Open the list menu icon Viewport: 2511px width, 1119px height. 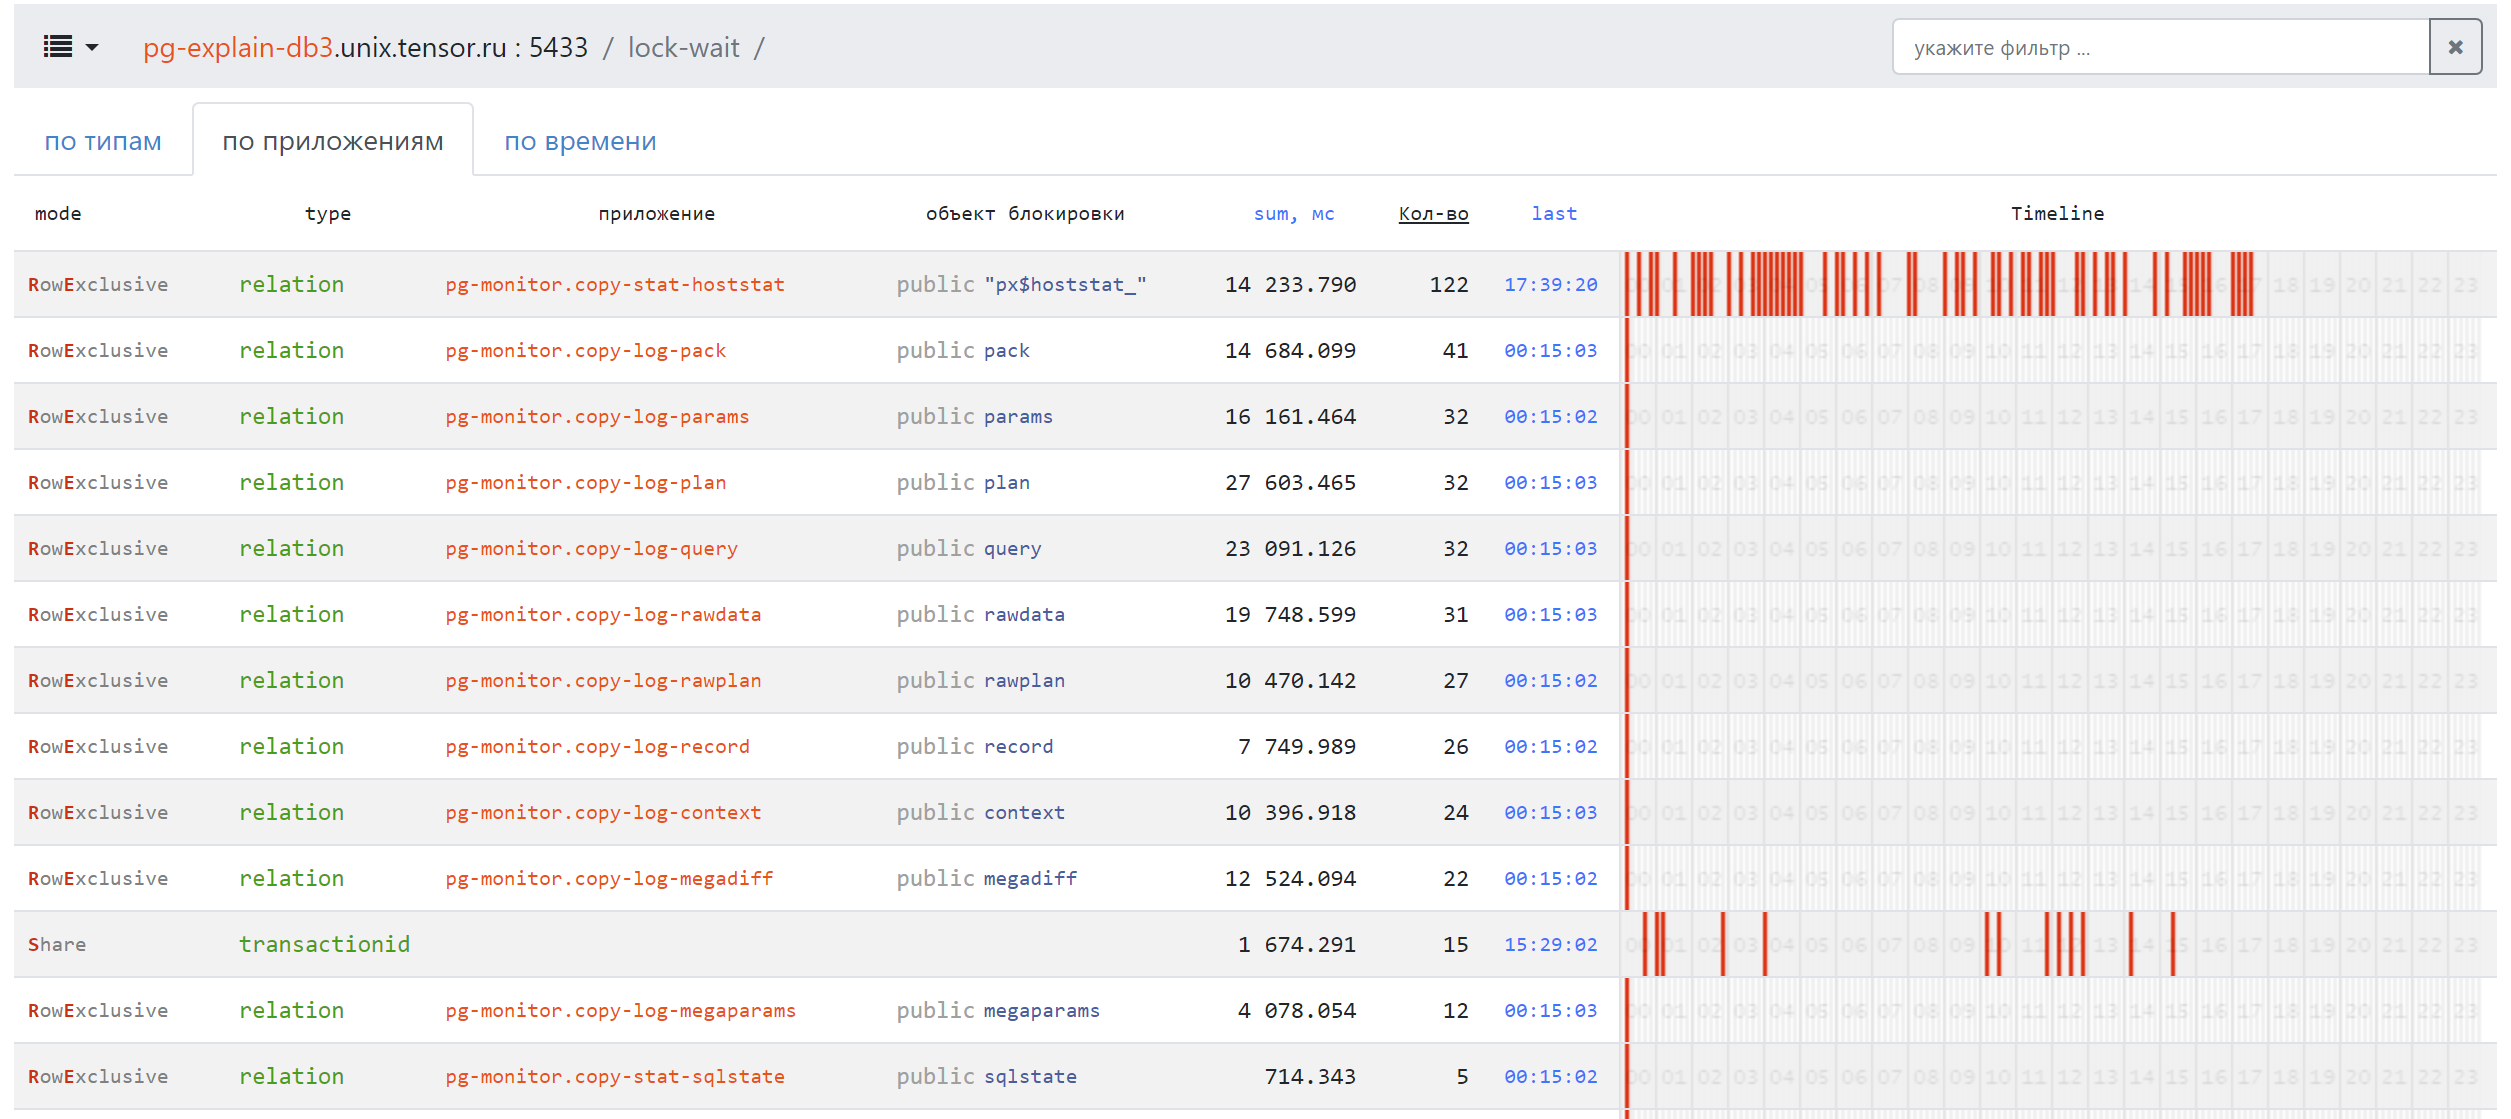pos(58,47)
